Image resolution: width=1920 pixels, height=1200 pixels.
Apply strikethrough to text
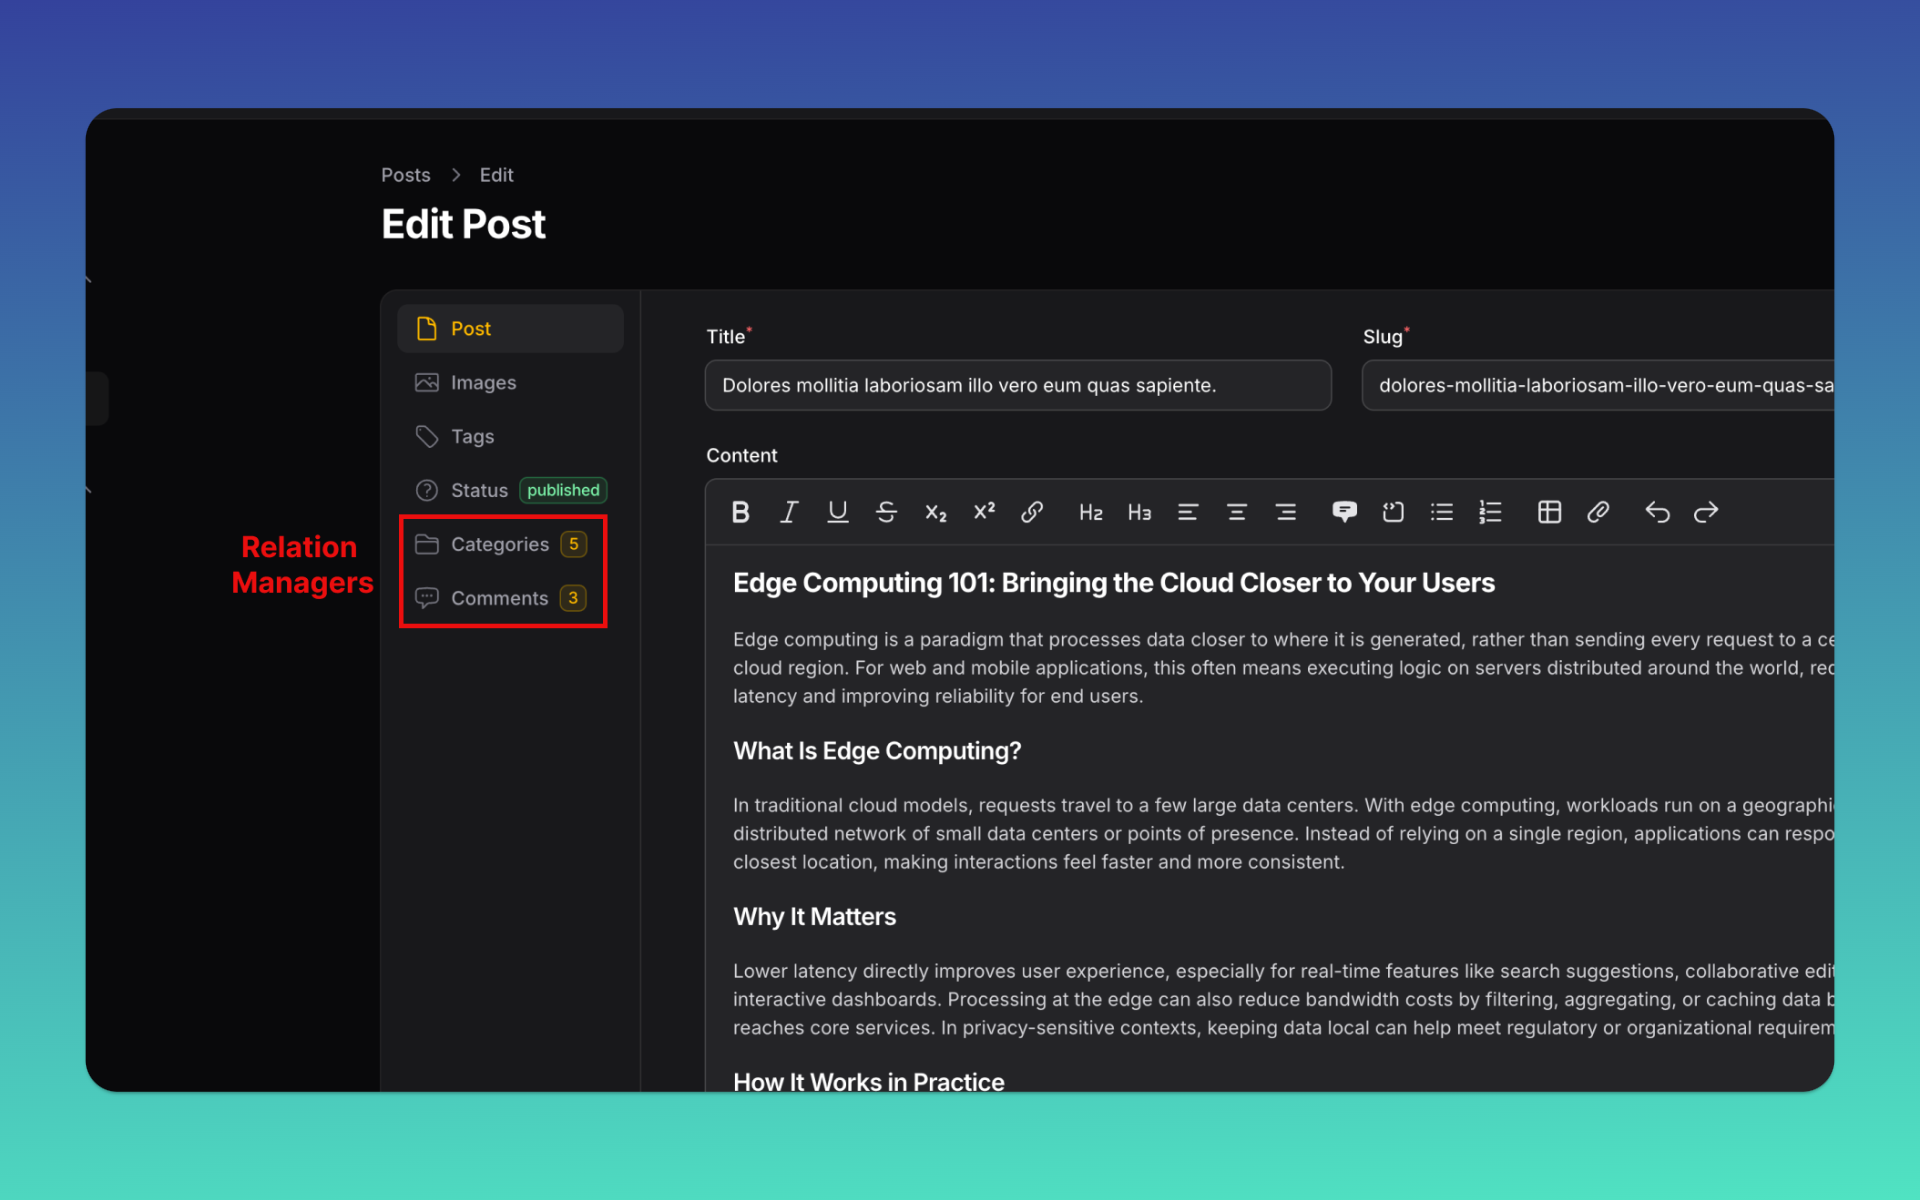tap(887, 512)
